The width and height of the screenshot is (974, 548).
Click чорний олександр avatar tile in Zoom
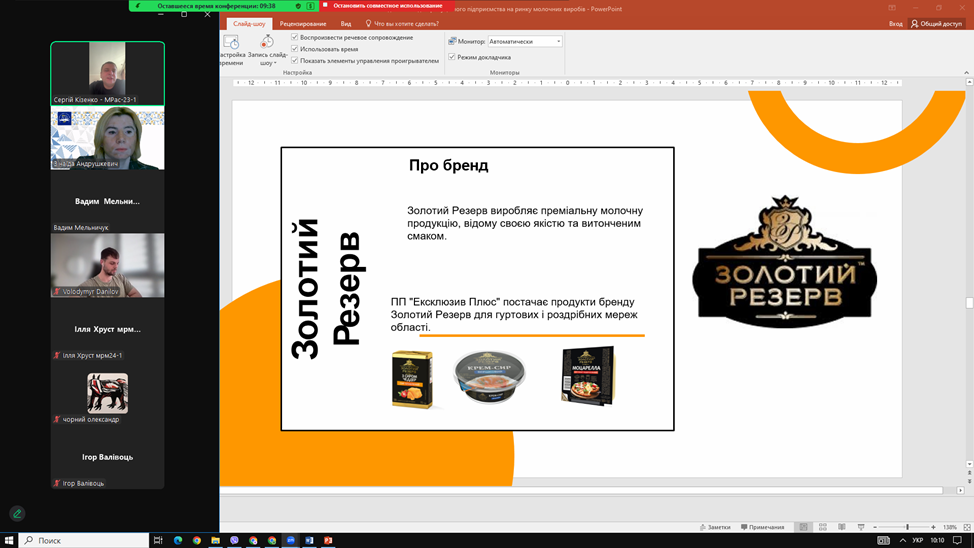coord(107,393)
